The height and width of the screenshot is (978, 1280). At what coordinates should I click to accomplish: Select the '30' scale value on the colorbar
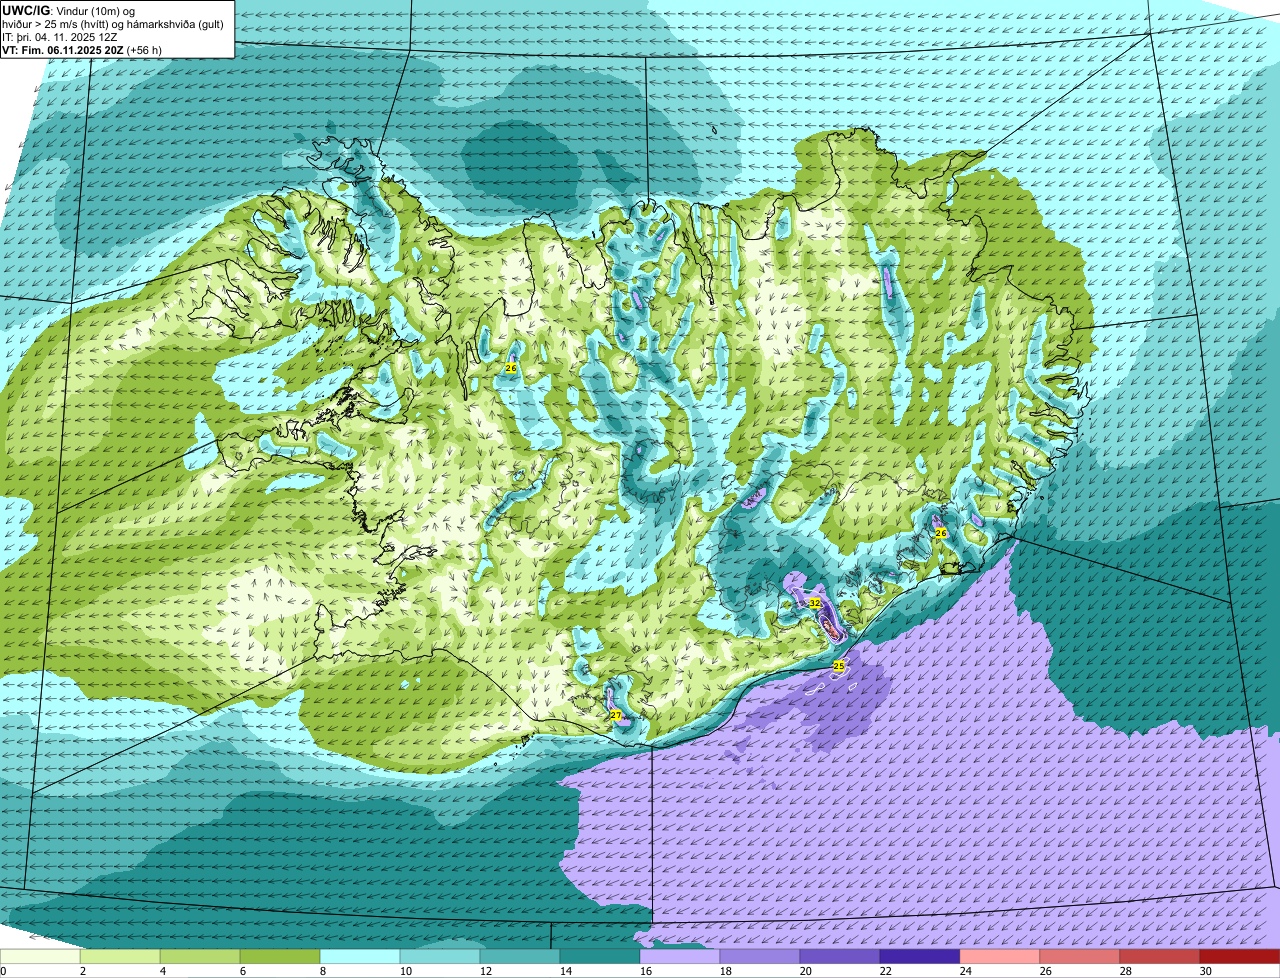coord(1206,971)
